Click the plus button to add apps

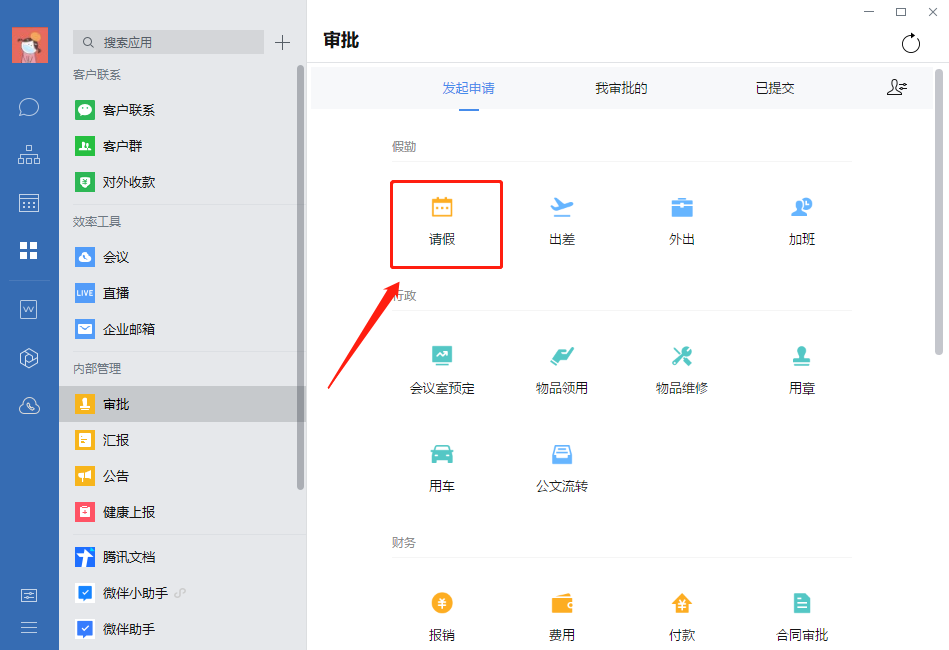pos(282,42)
